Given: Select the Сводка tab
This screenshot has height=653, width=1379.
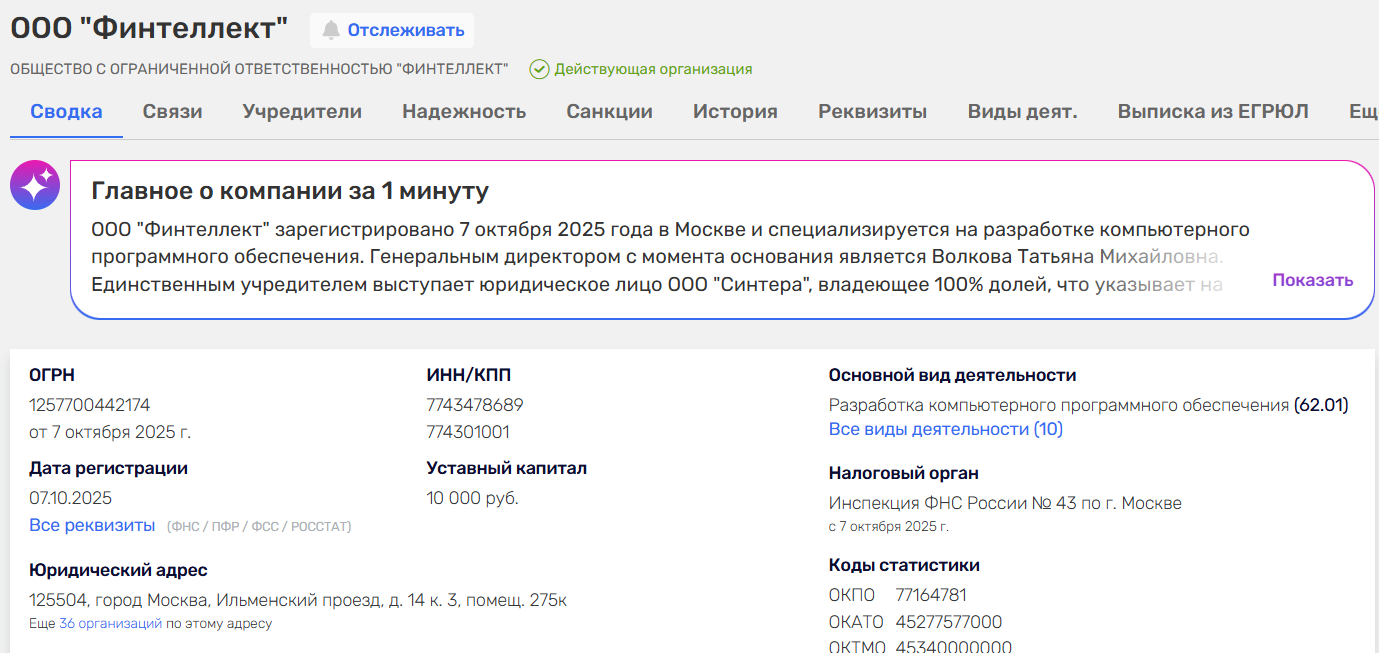Looking at the screenshot, I should tap(65, 111).
